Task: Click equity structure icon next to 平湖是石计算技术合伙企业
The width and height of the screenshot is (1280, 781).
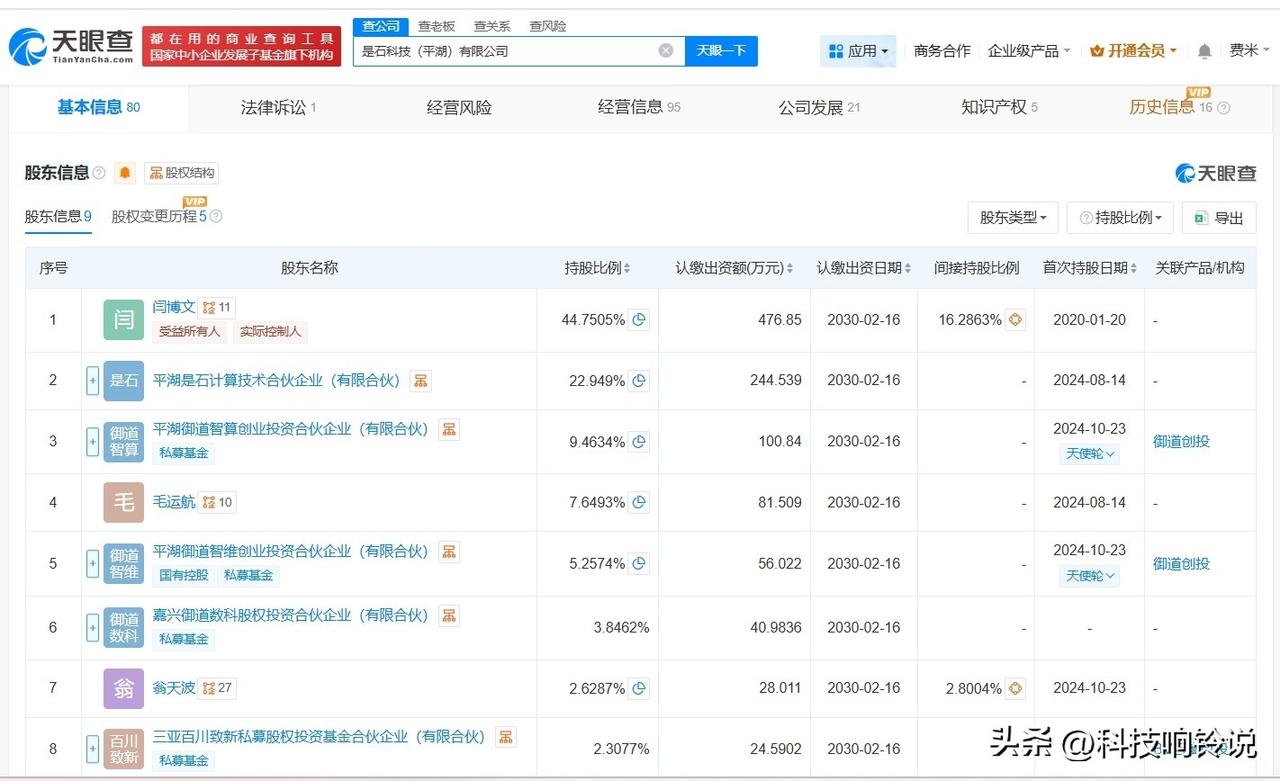Action: click(421, 381)
